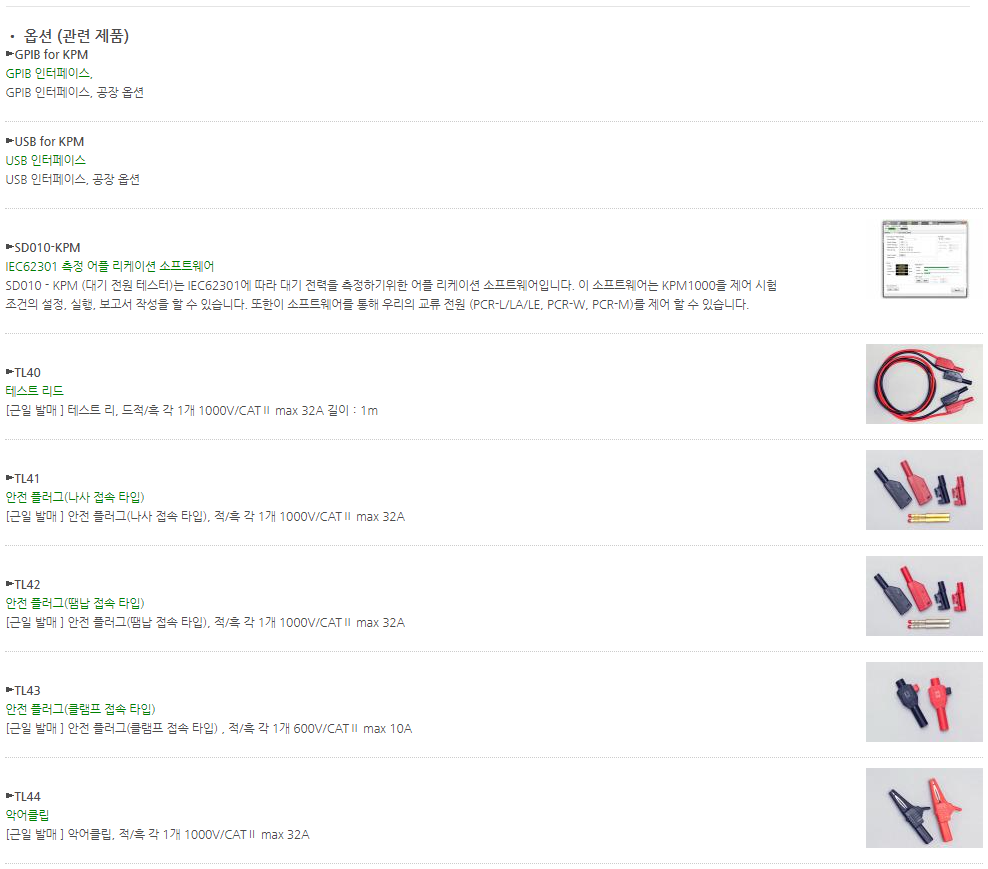
Task: Click the arrow marker before SD010-KPM
Action: pos(9,246)
